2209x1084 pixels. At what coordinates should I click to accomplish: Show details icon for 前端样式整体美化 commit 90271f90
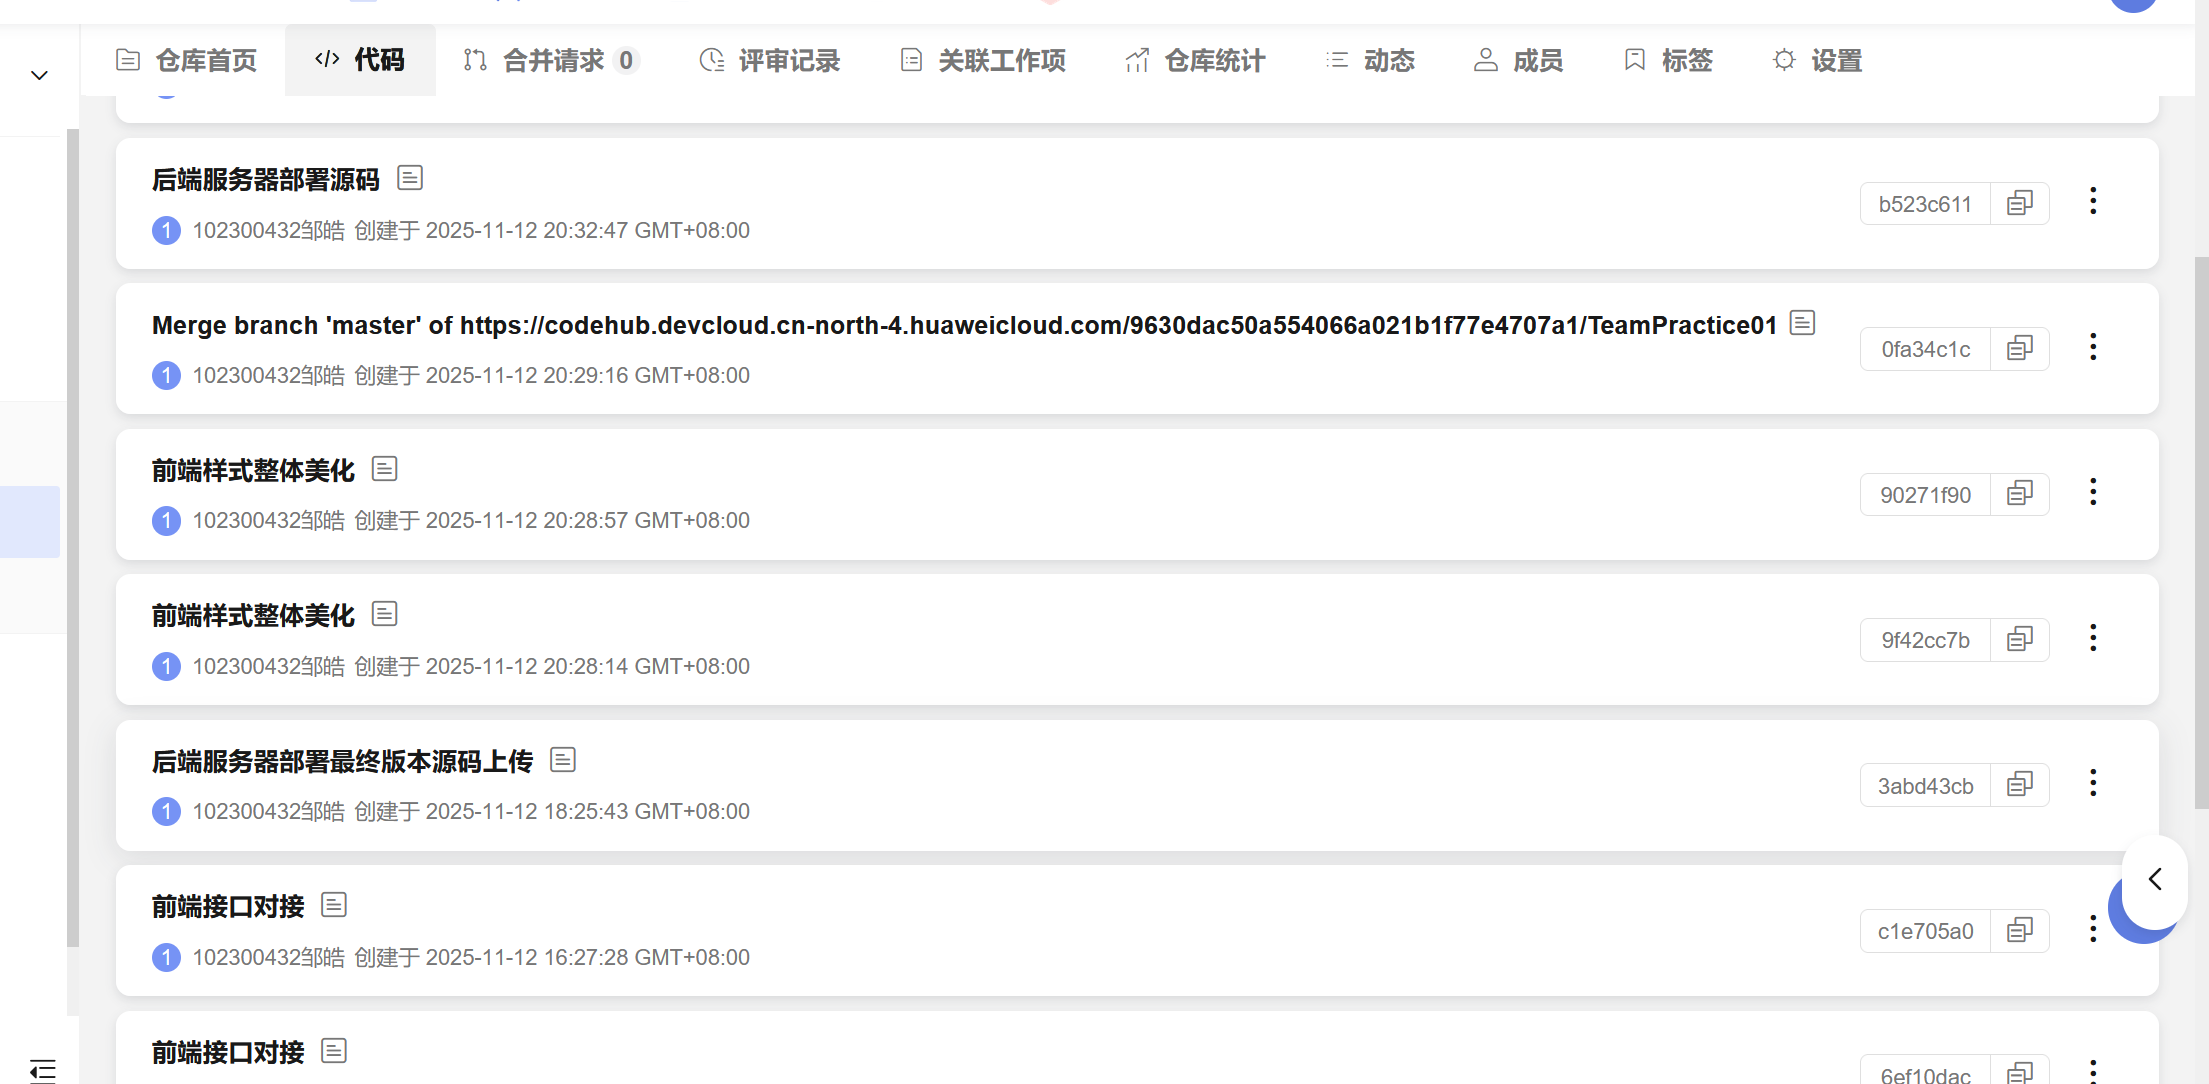[385, 469]
